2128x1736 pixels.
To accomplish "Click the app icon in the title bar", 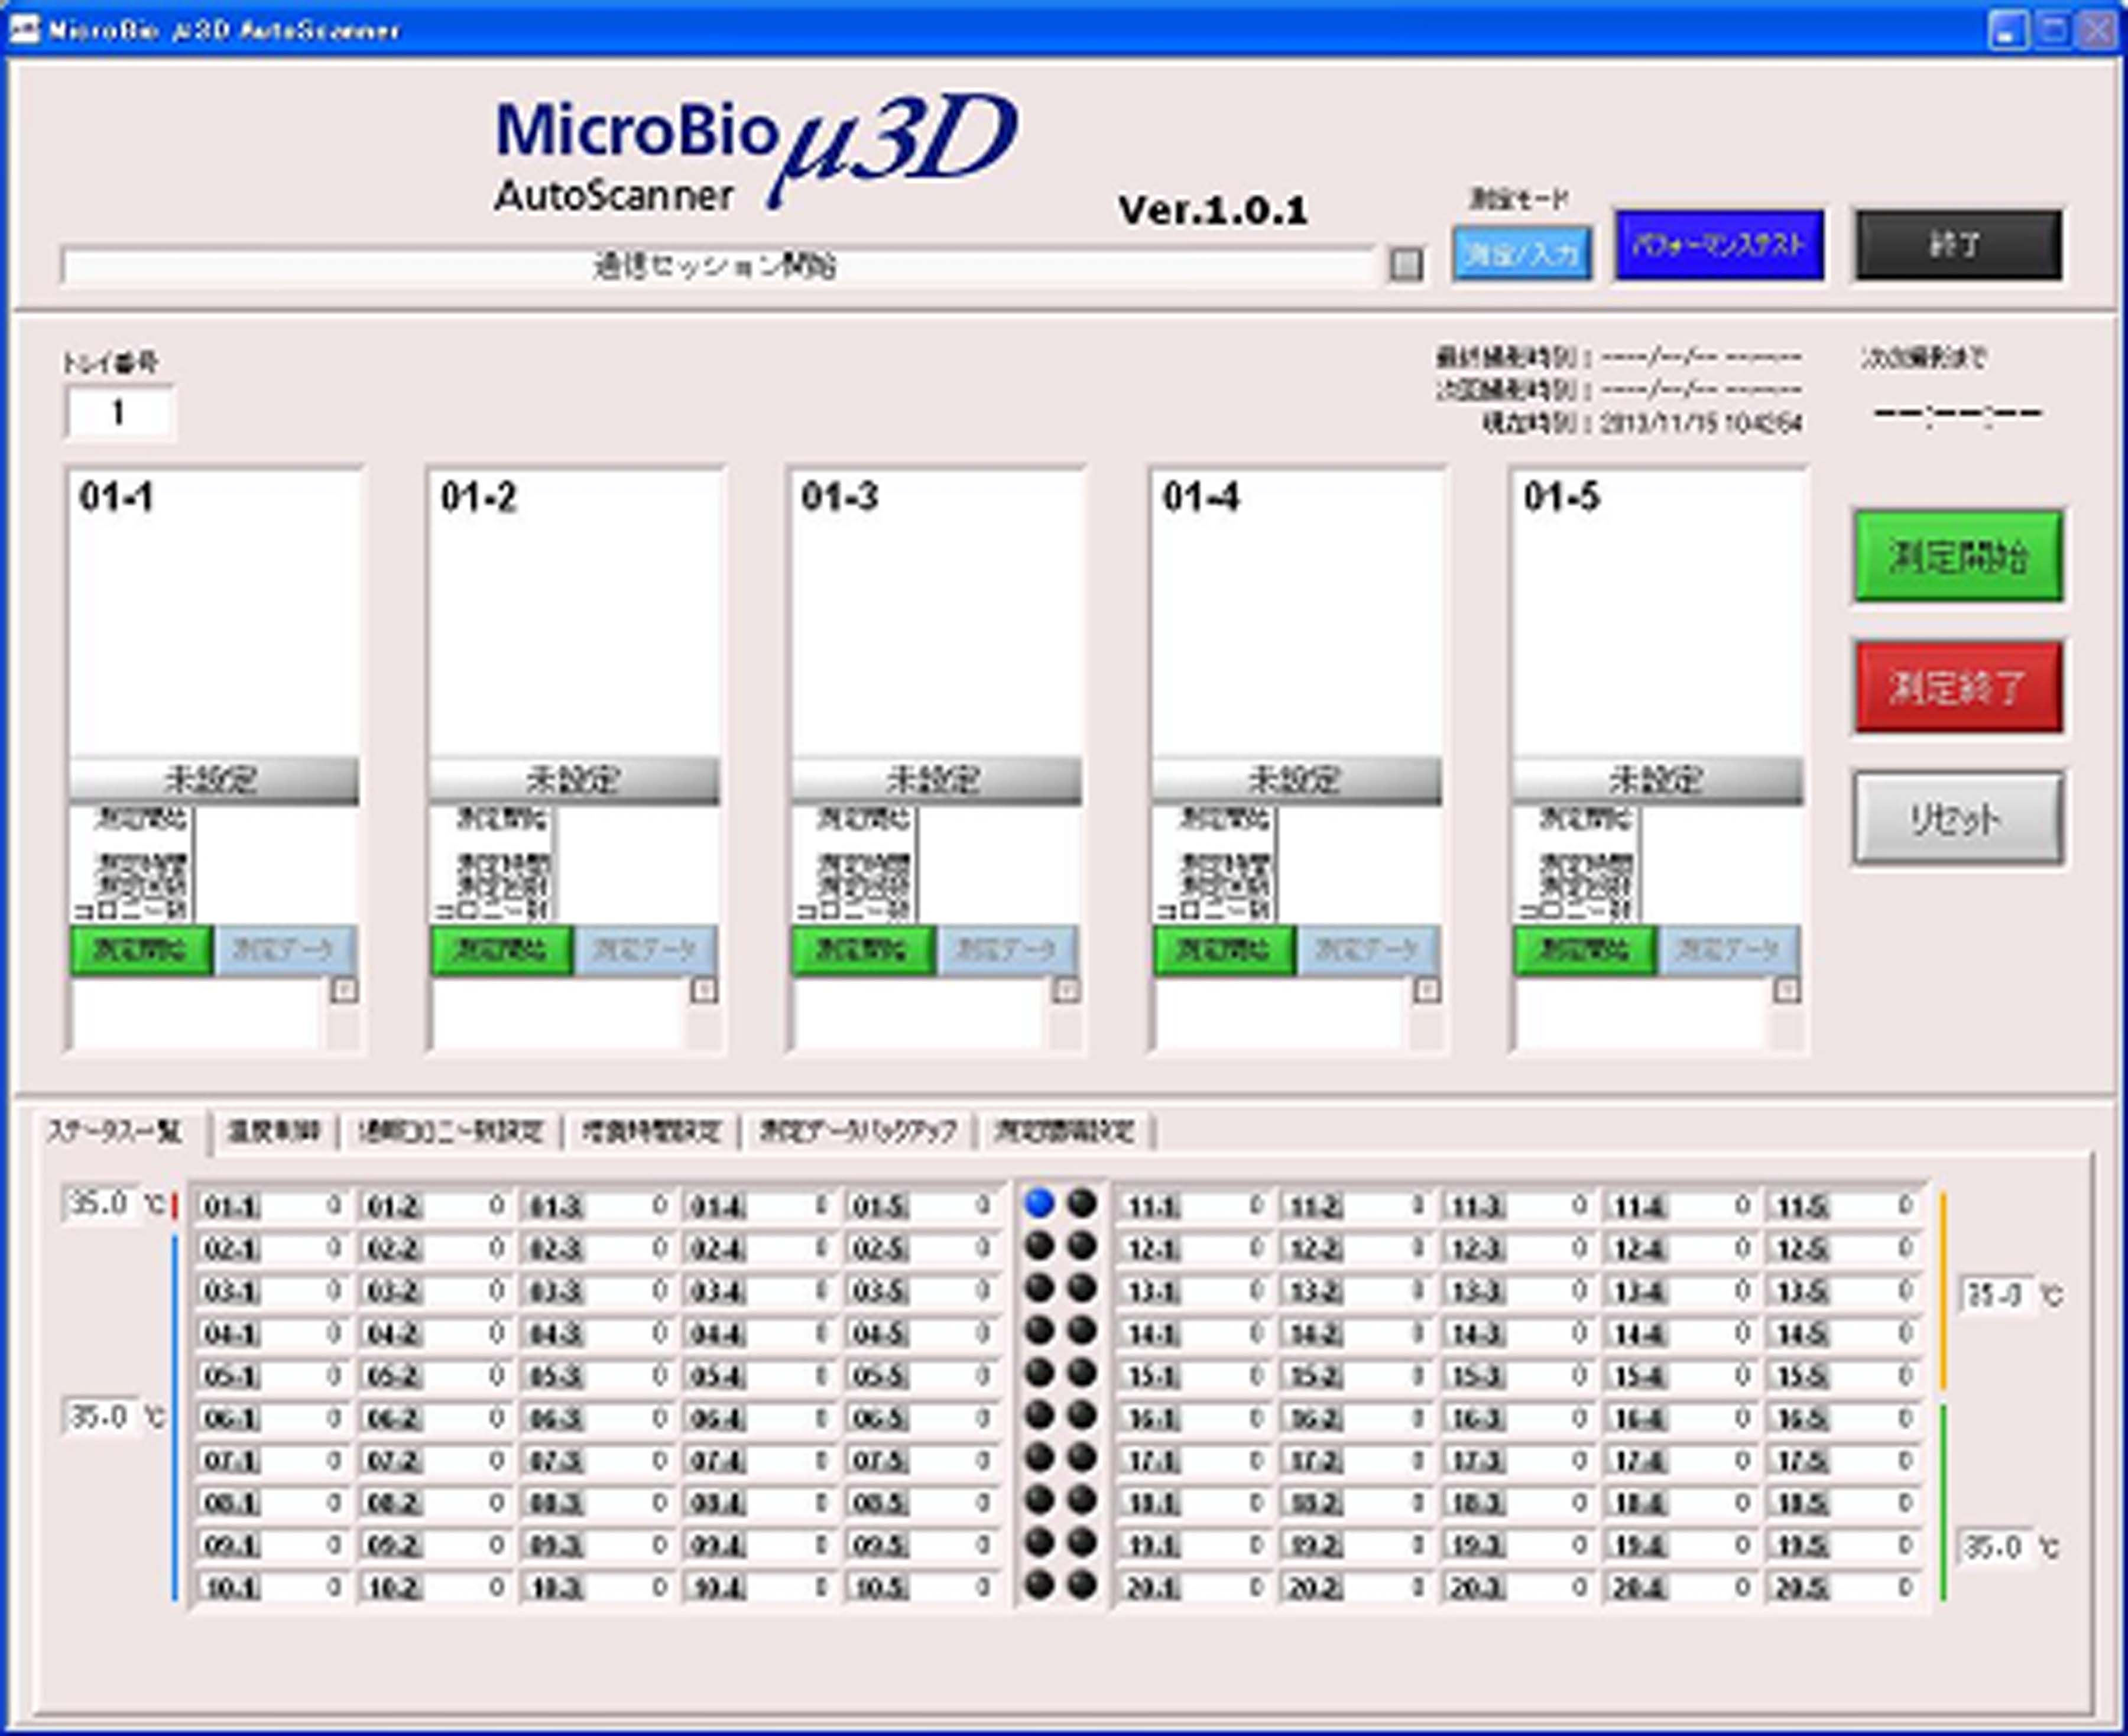I will (x=24, y=29).
